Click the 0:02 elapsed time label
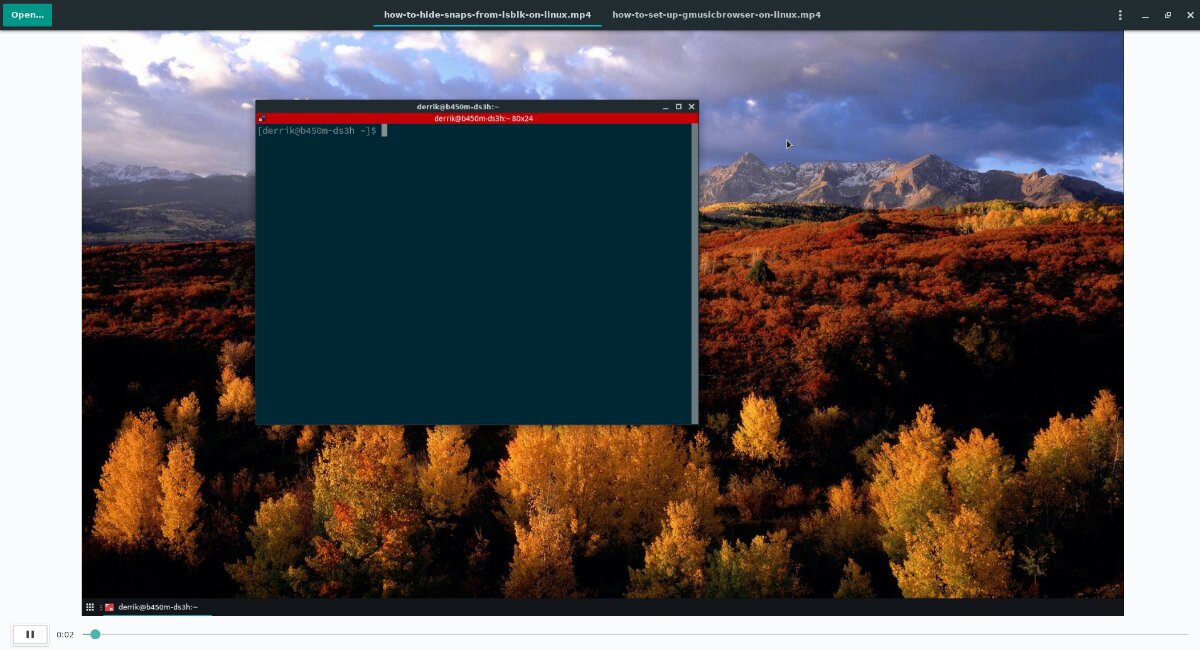The width and height of the screenshot is (1200, 650). pyautogui.click(x=65, y=634)
